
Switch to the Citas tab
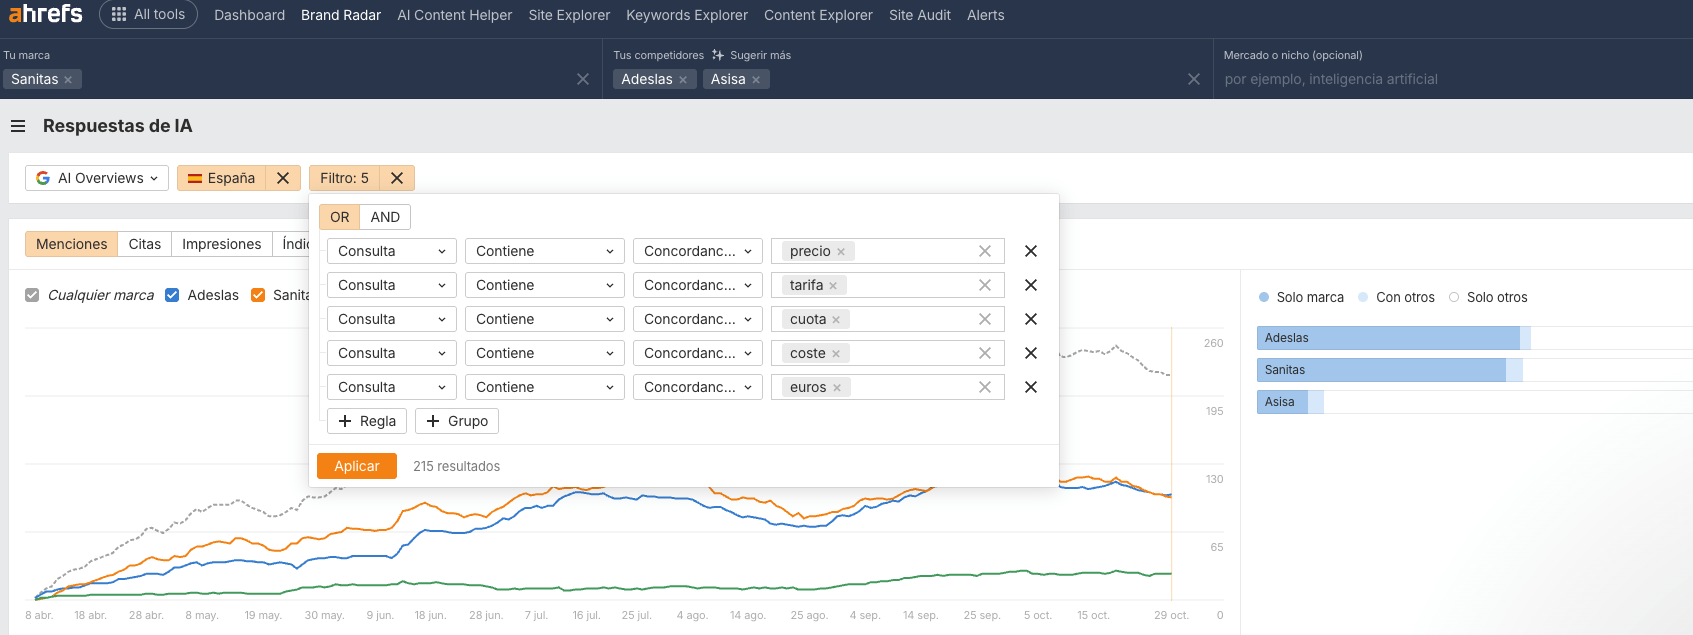coord(144,244)
